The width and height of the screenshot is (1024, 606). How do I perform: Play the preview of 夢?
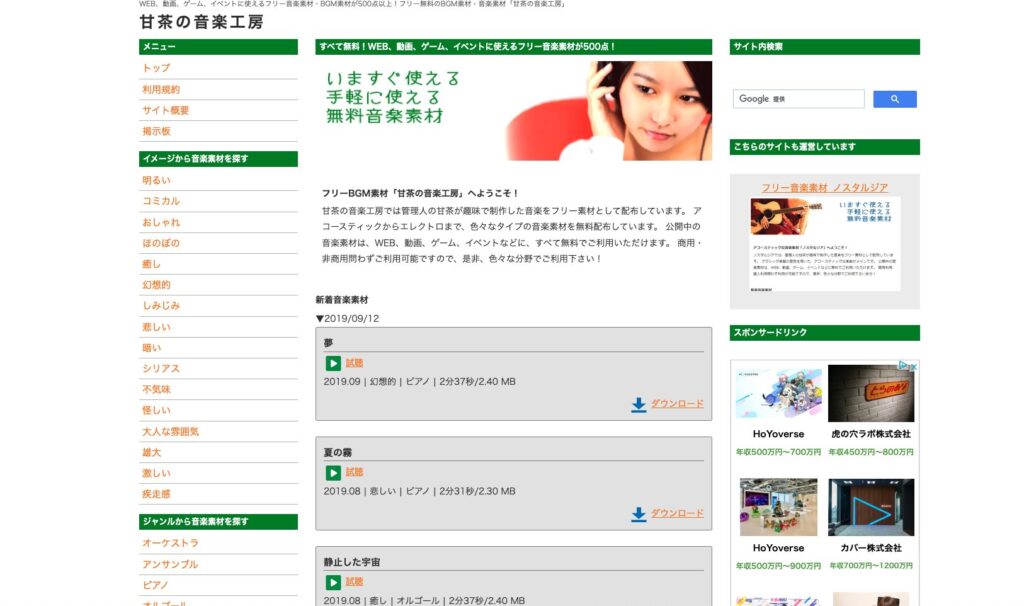[x=333, y=363]
